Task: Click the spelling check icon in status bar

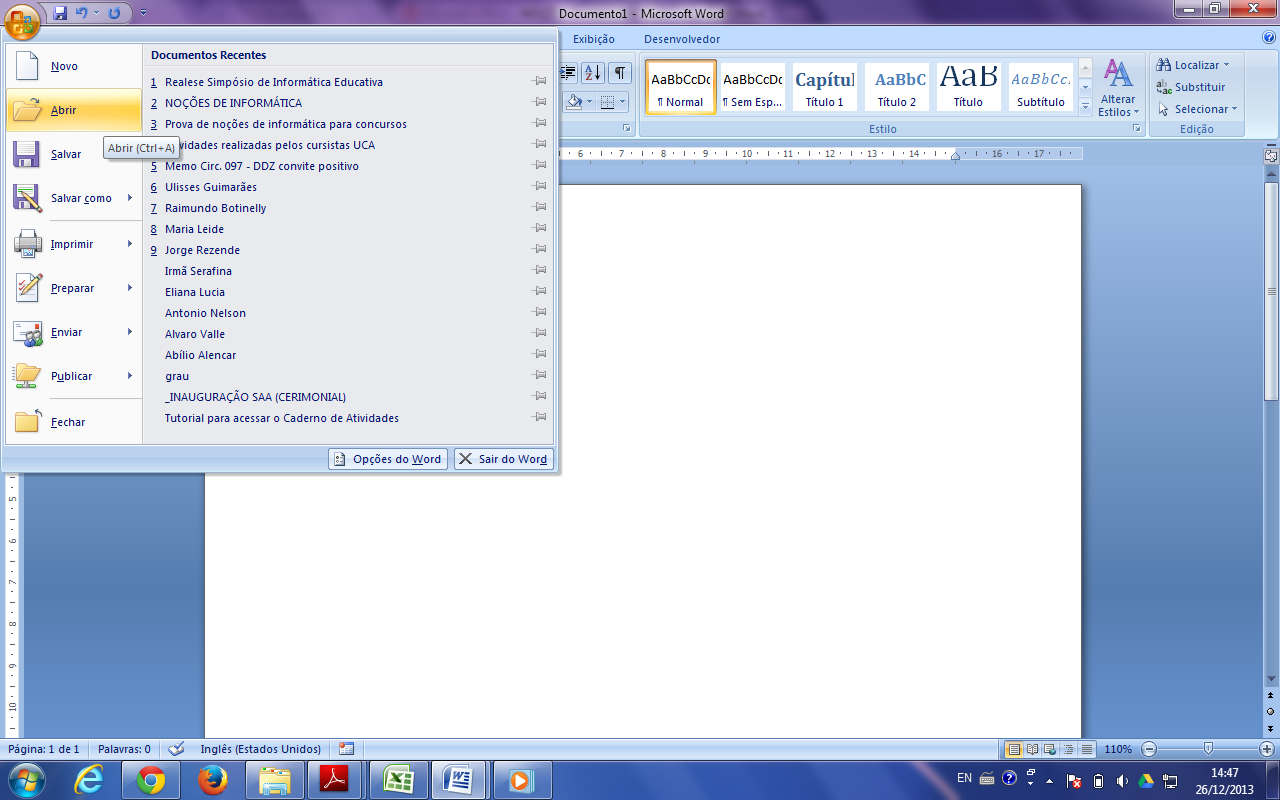Action: pos(176,748)
